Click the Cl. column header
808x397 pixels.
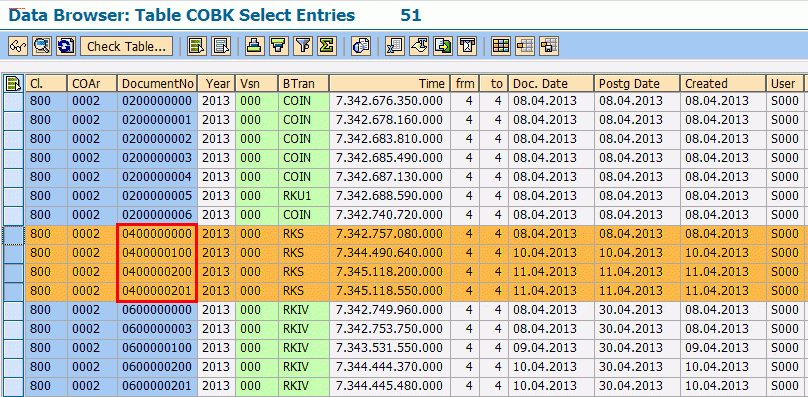coord(46,84)
